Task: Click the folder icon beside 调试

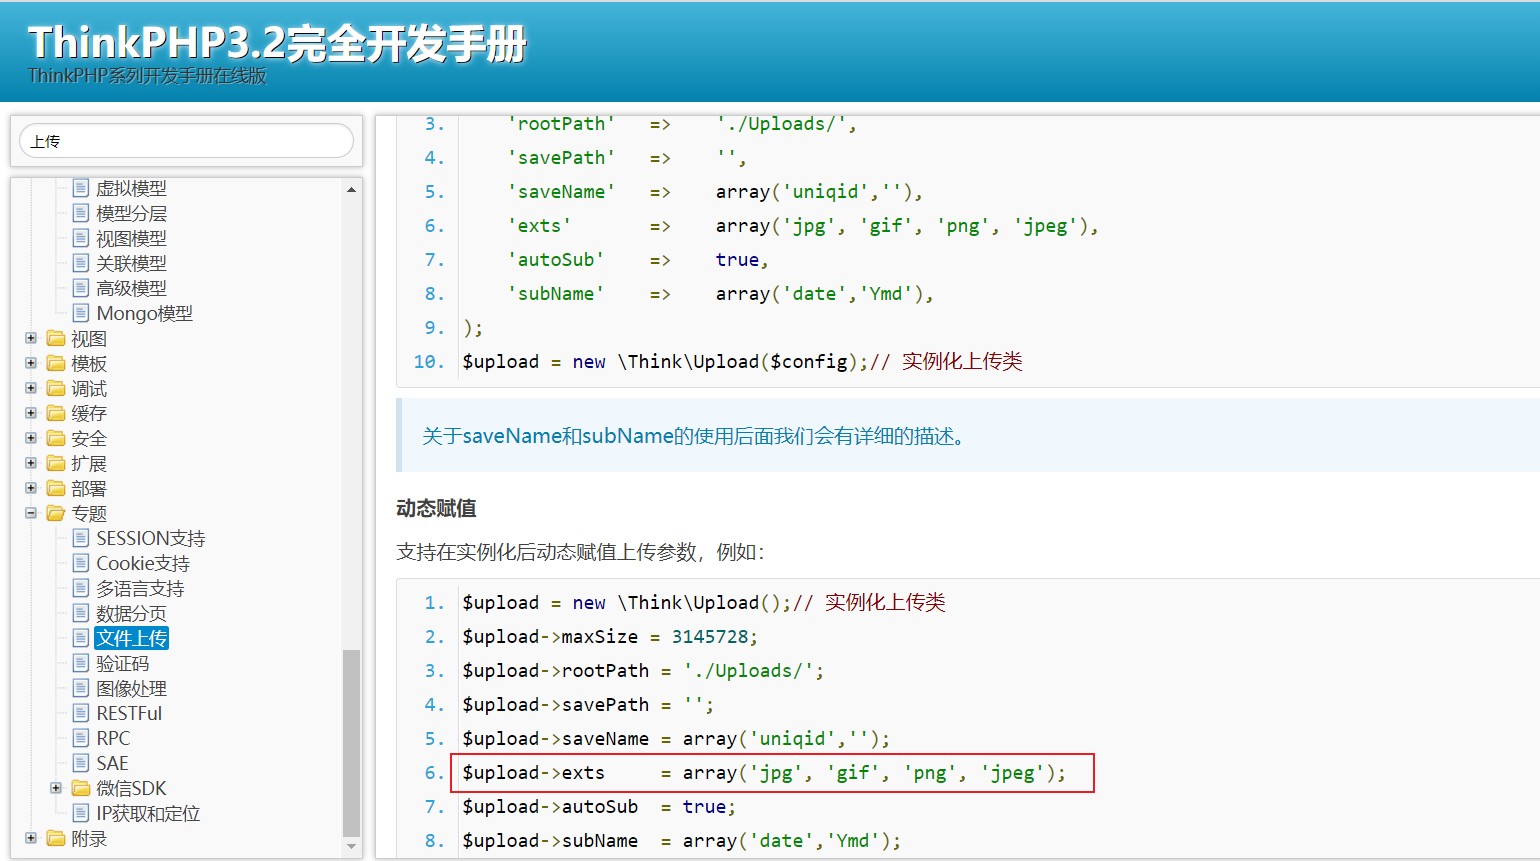Action: pos(56,388)
